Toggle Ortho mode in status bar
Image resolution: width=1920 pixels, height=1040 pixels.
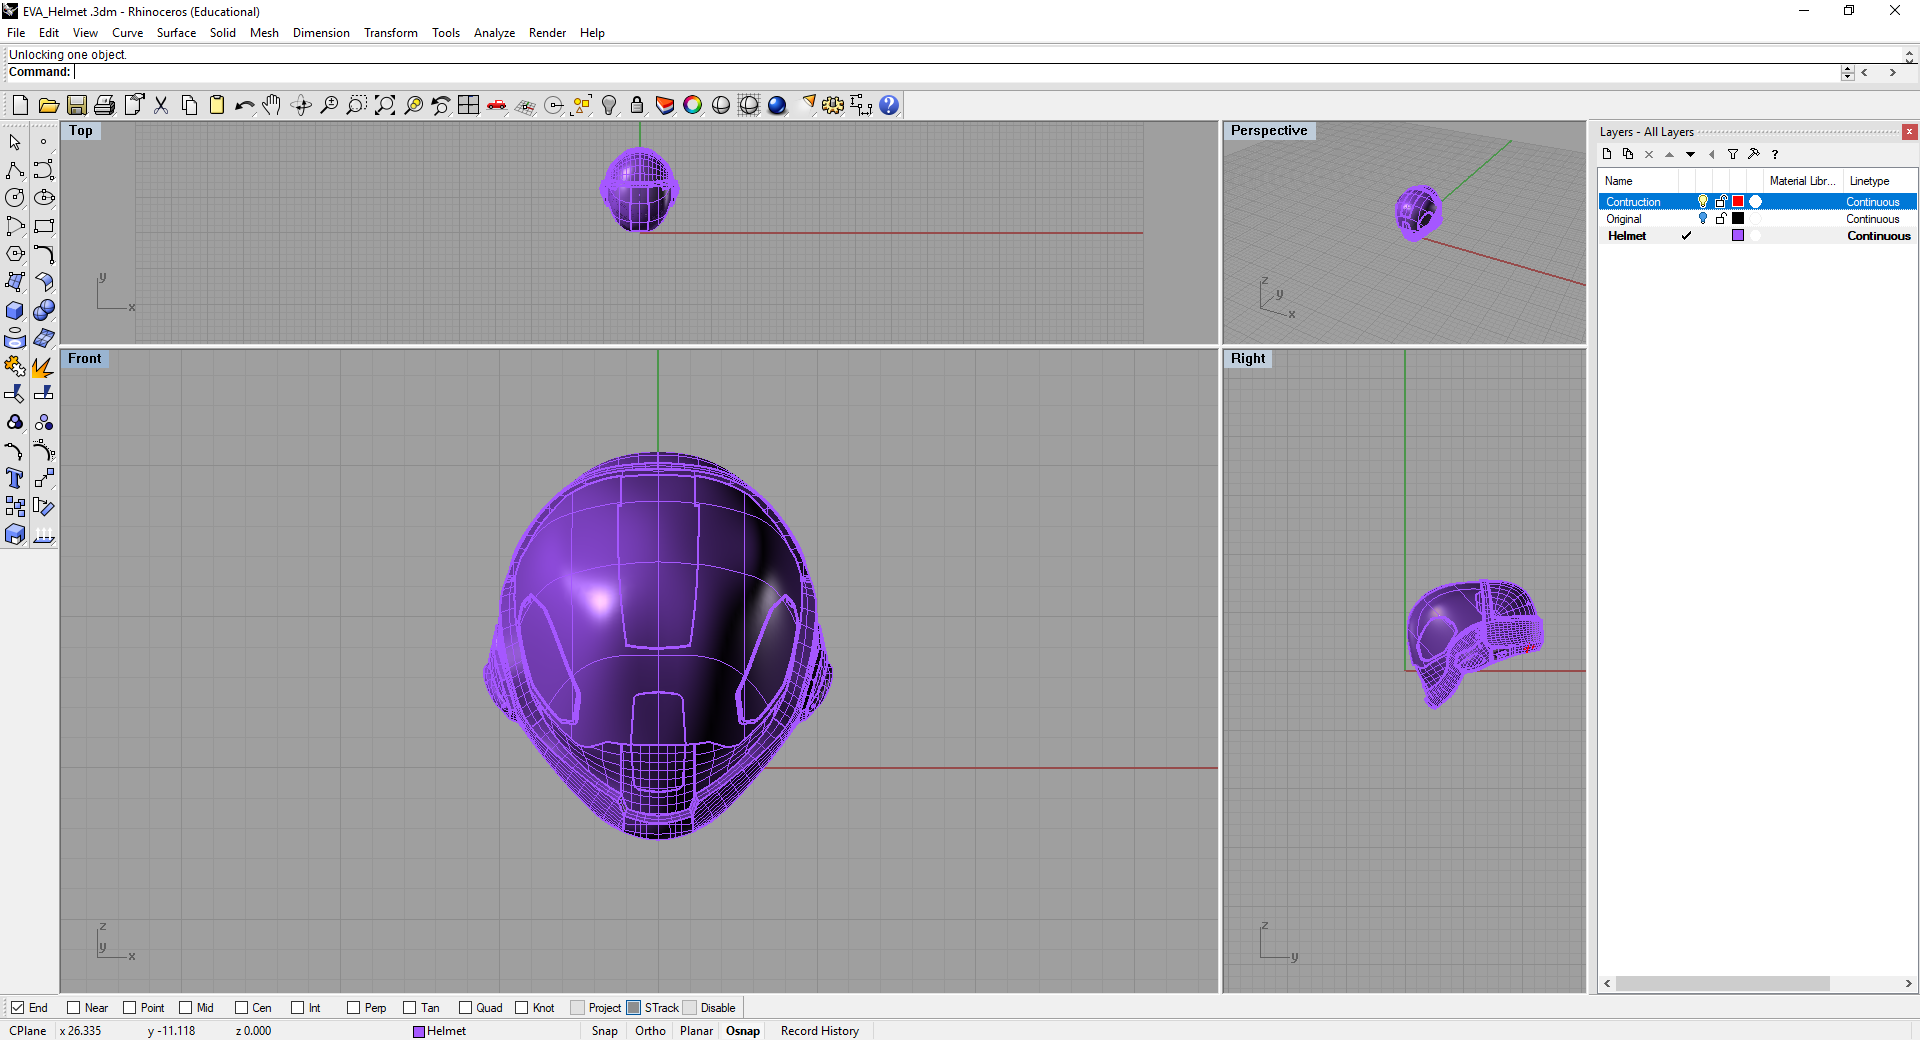click(x=650, y=1031)
